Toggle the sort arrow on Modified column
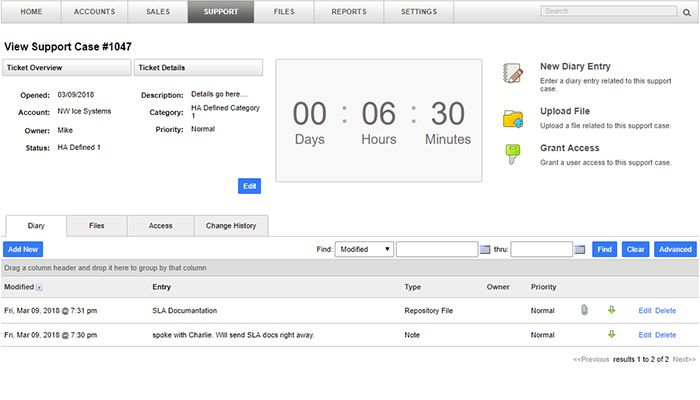Viewport: 700px width, 400px height. point(39,287)
